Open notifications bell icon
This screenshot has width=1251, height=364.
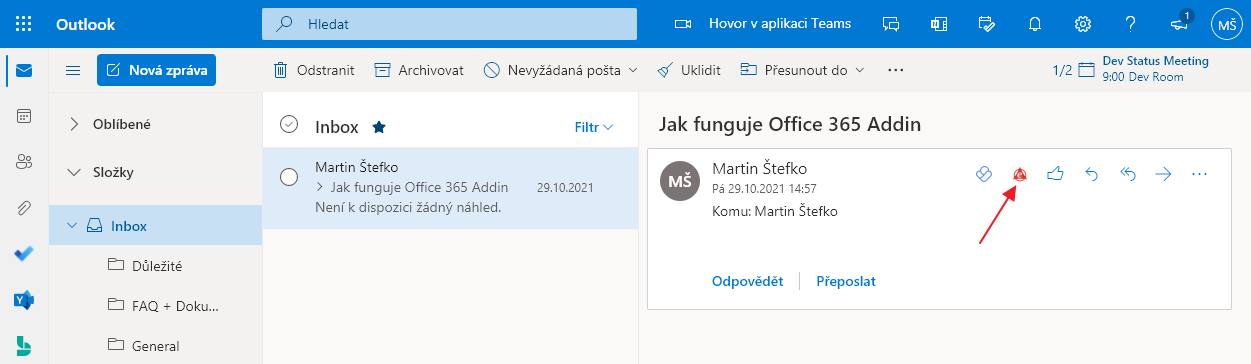[1036, 24]
